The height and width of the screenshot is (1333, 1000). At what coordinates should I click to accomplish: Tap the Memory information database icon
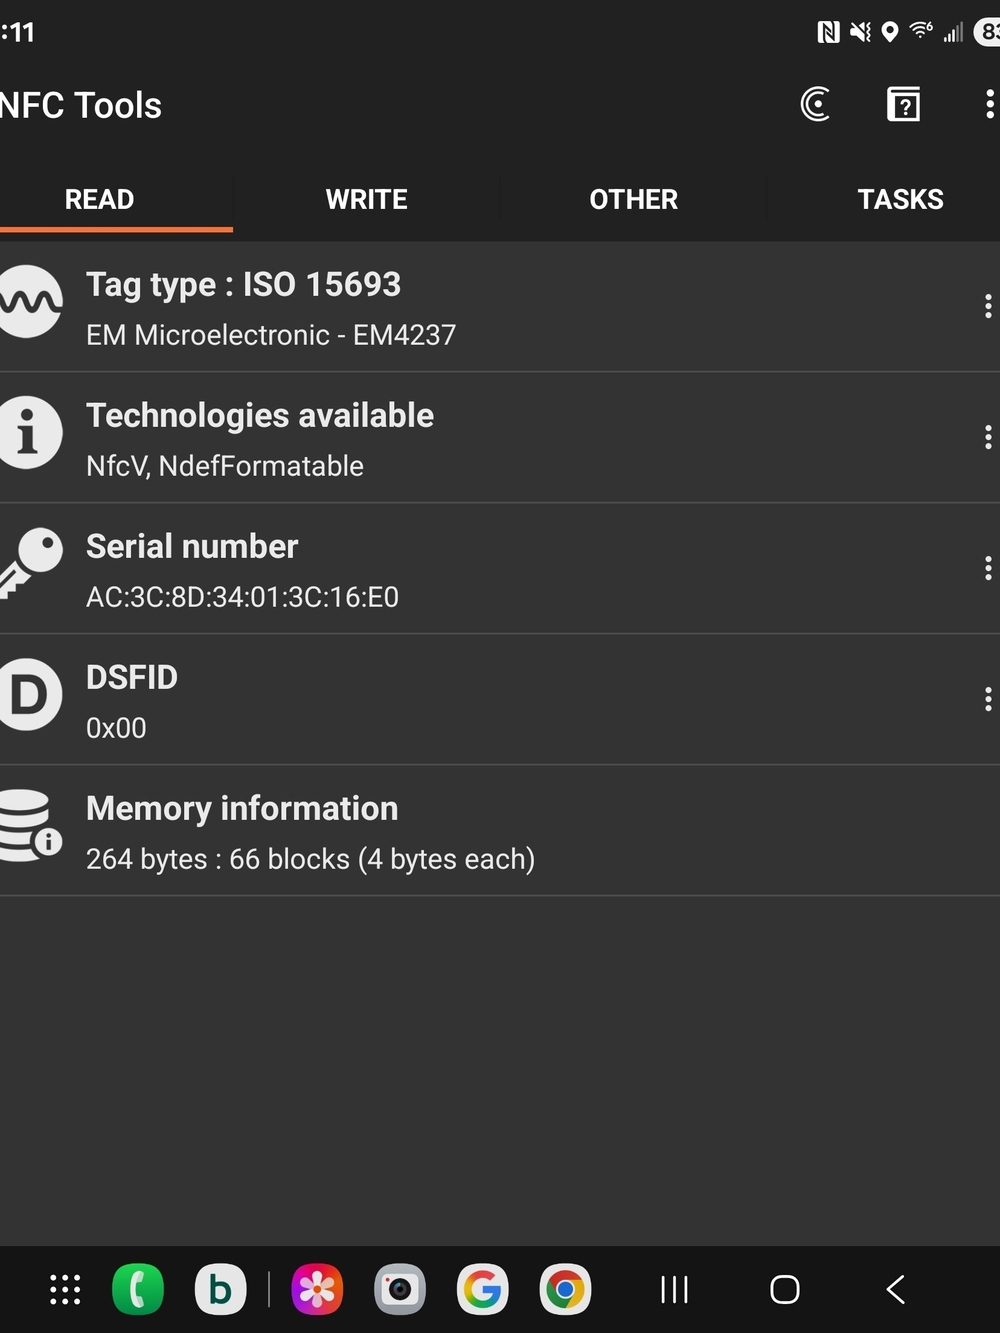29,826
